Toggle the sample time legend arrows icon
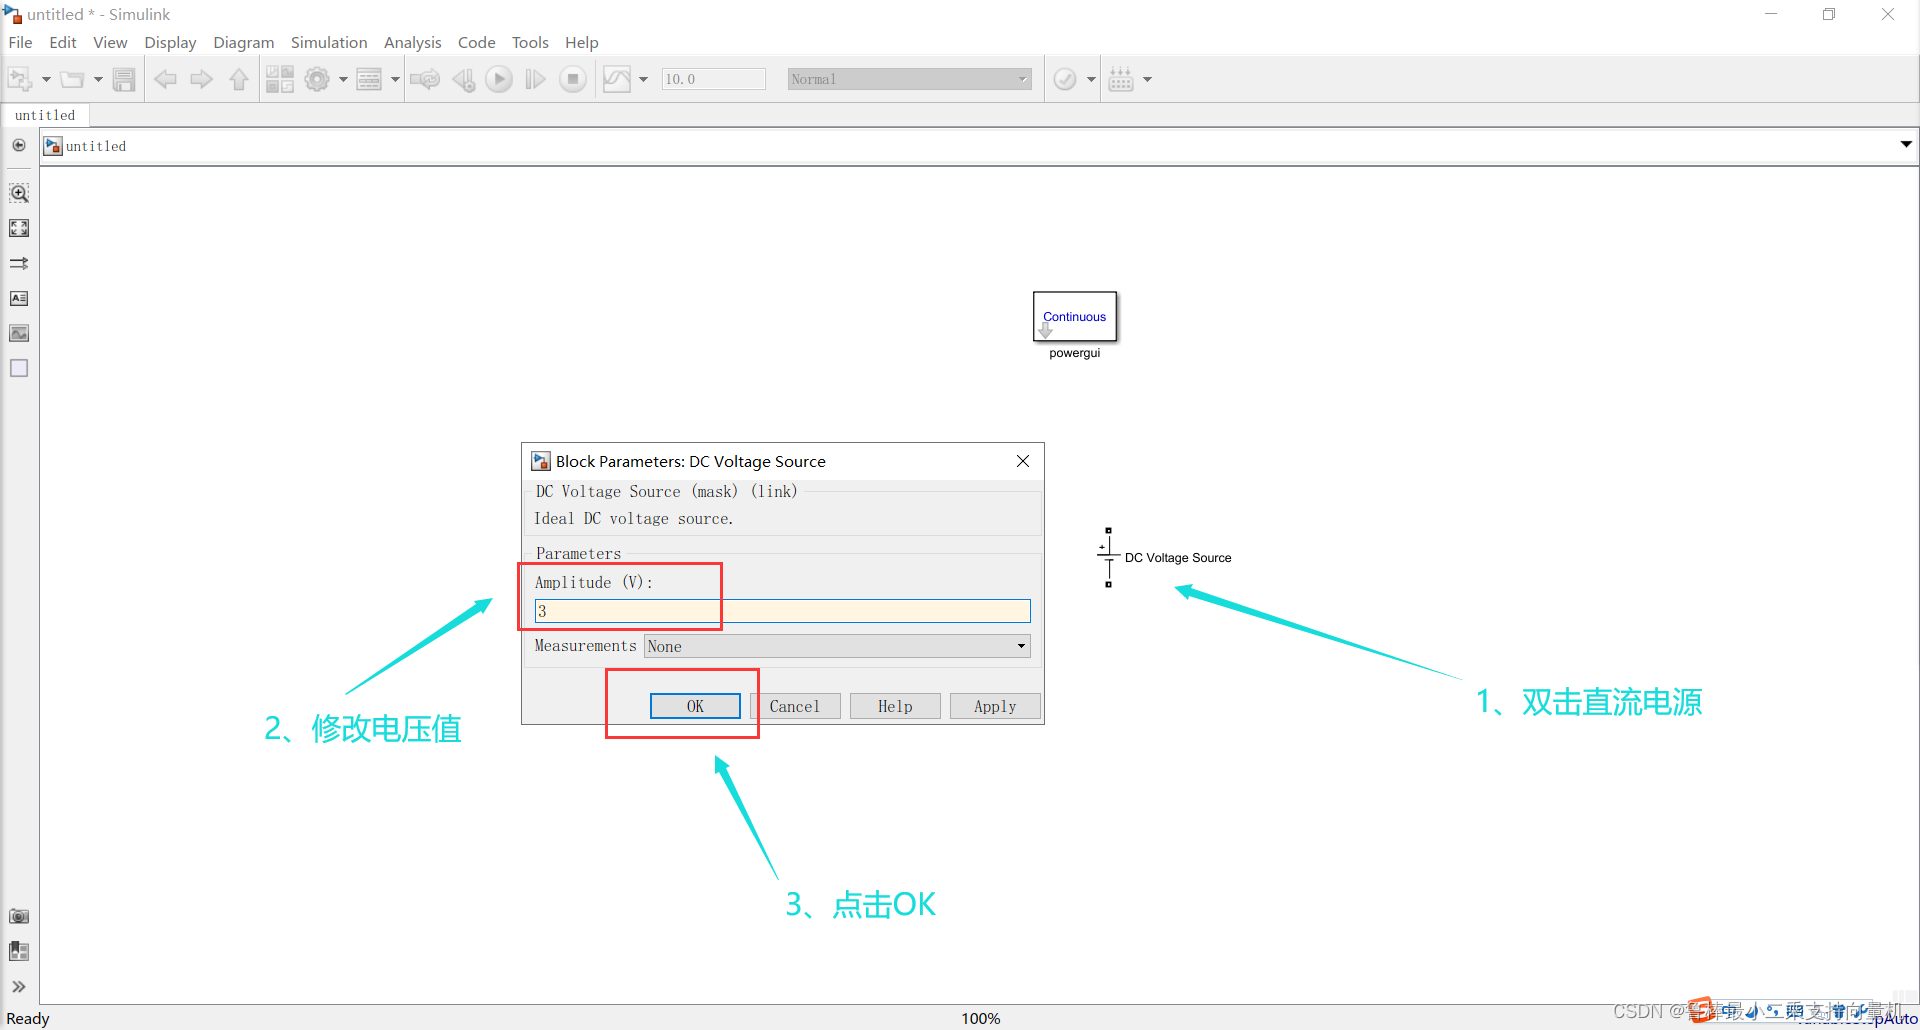This screenshot has width=1920, height=1030. [19, 263]
